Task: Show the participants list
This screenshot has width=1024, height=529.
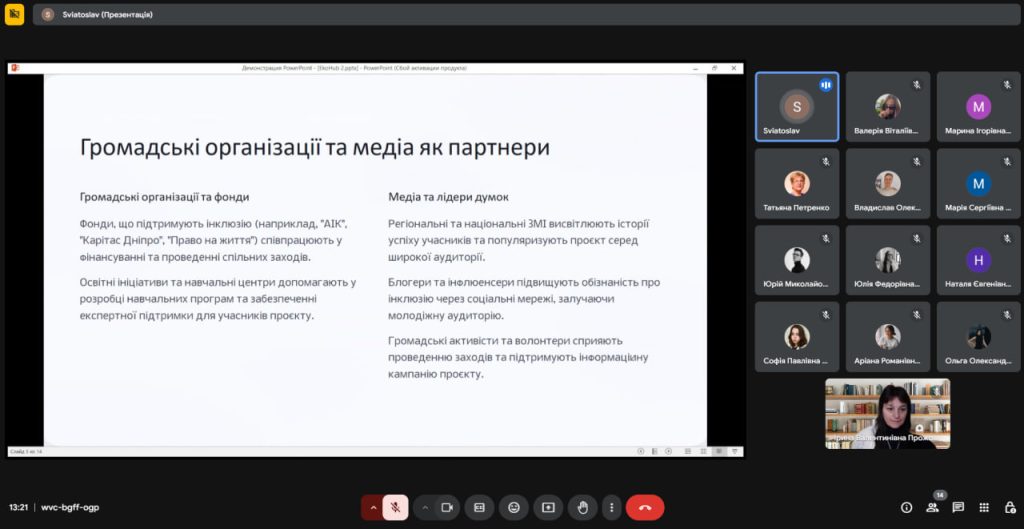Action: [932, 507]
